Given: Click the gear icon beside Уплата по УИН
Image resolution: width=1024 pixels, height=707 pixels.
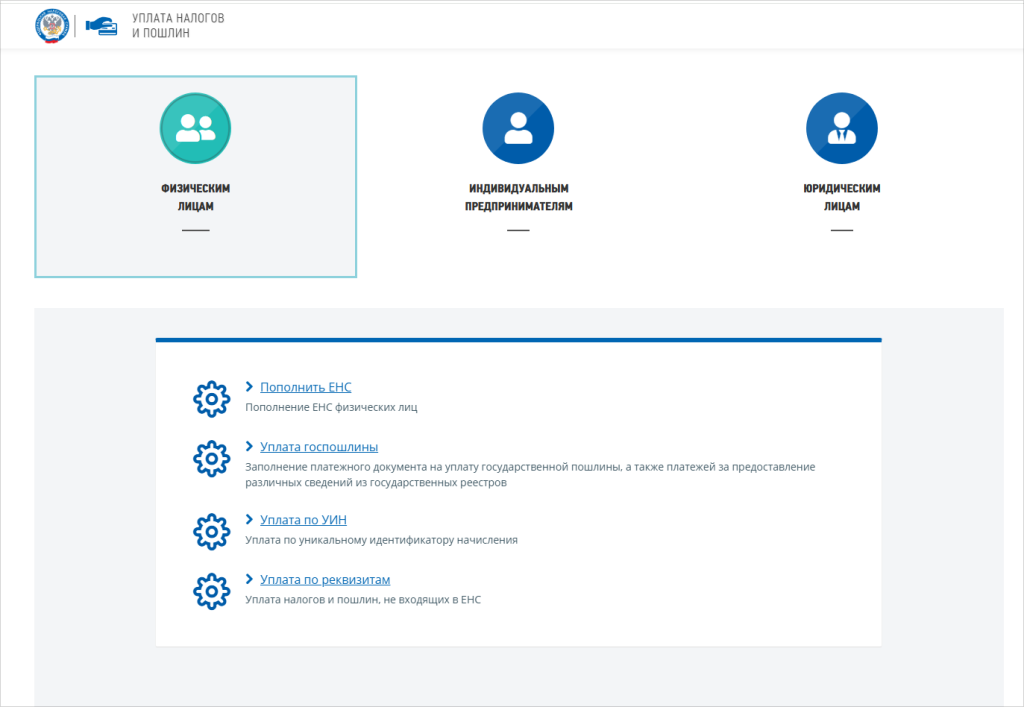Looking at the screenshot, I should tap(210, 530).
